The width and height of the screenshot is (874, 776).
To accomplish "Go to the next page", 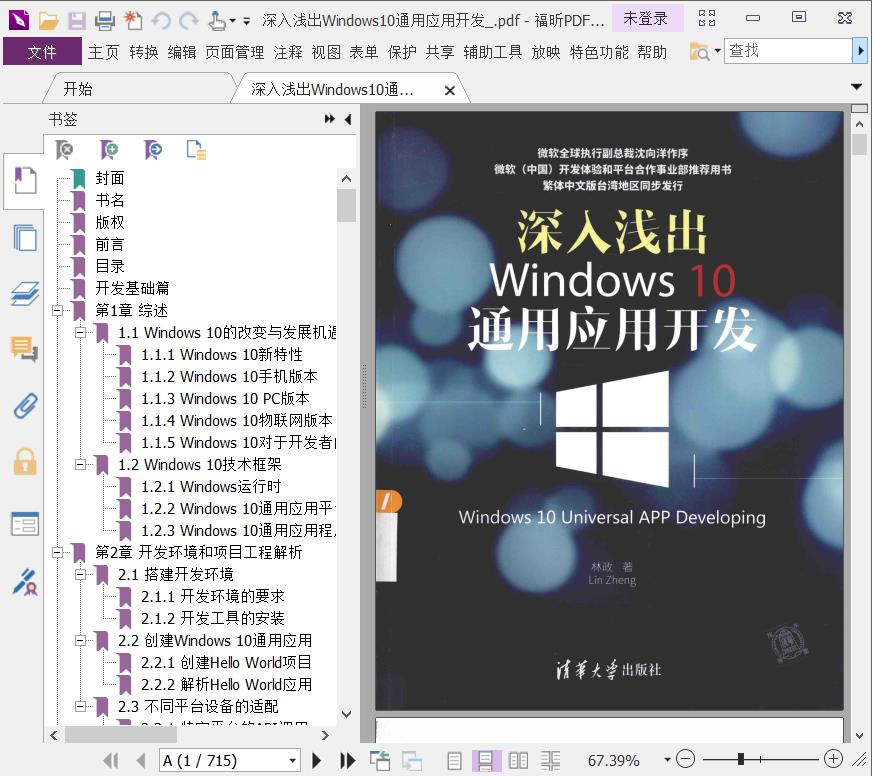I will (317, 760).
